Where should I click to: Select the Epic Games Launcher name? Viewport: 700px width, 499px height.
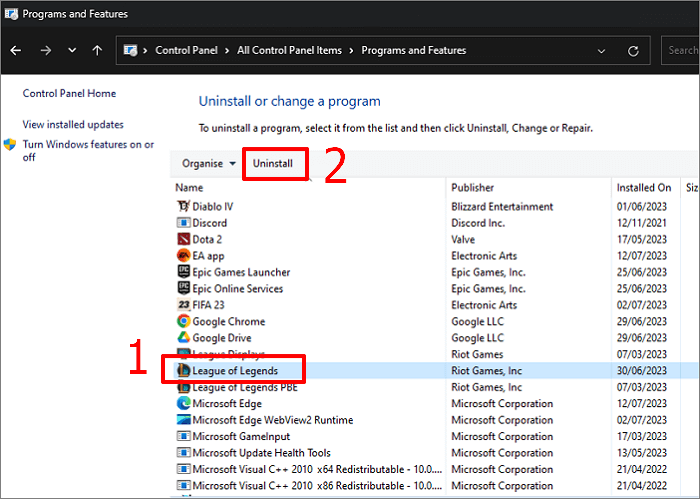point(241,272)
